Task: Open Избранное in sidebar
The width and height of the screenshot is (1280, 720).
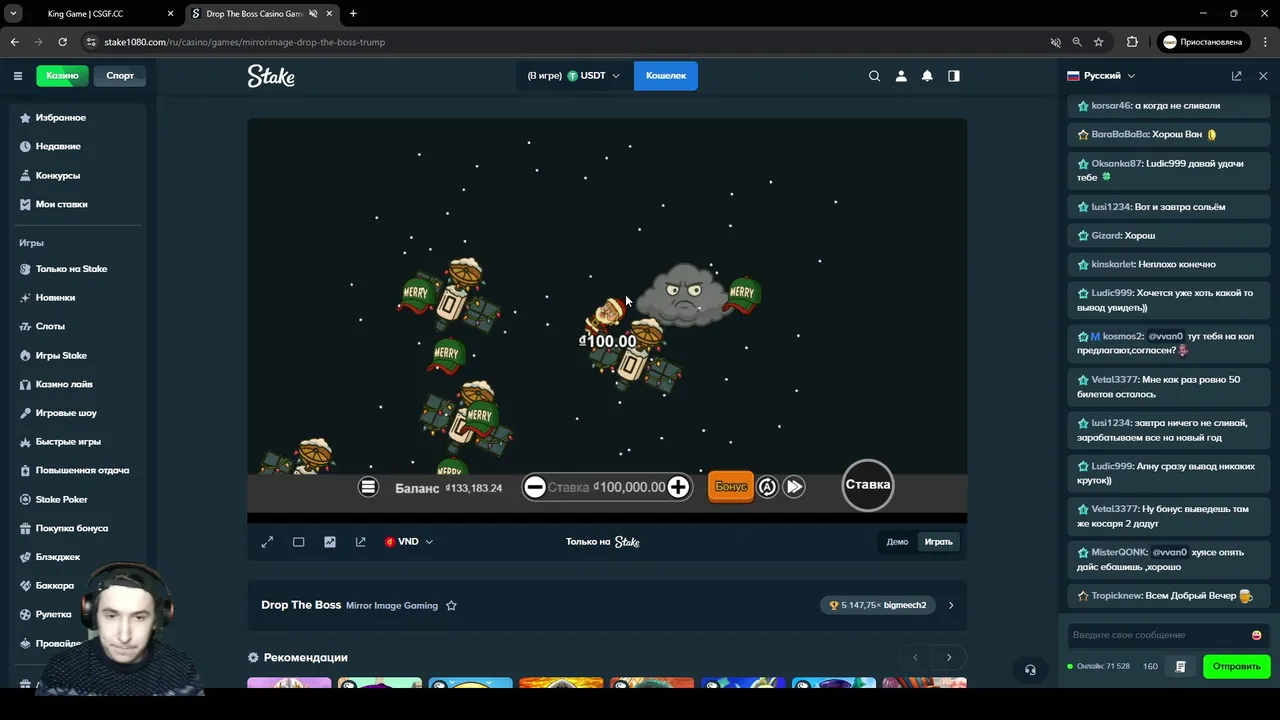Action: tap(78, 118)
